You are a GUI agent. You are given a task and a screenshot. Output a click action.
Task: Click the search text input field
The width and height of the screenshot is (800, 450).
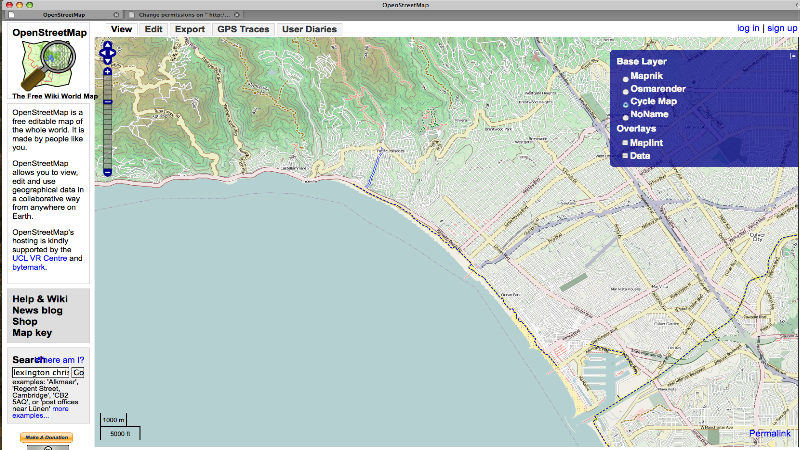40,372
